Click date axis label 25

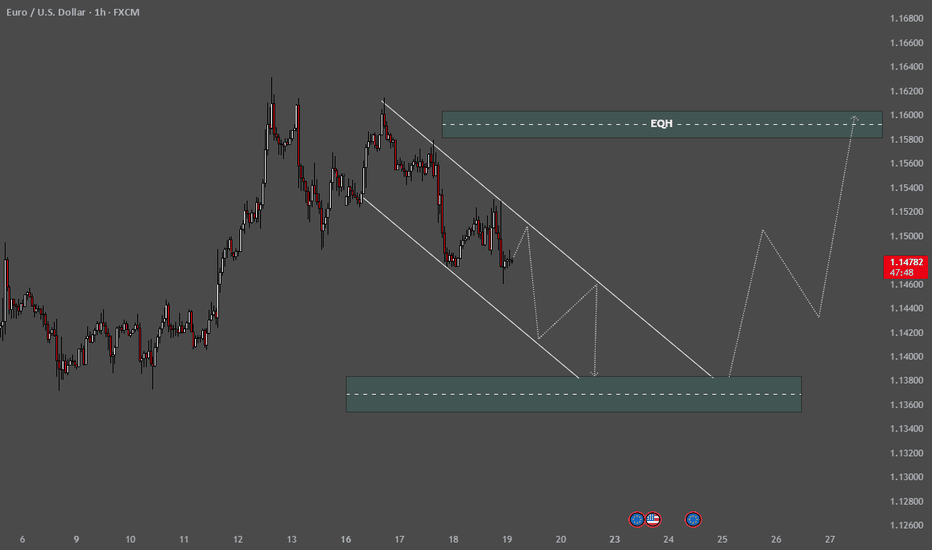point(722,539)
